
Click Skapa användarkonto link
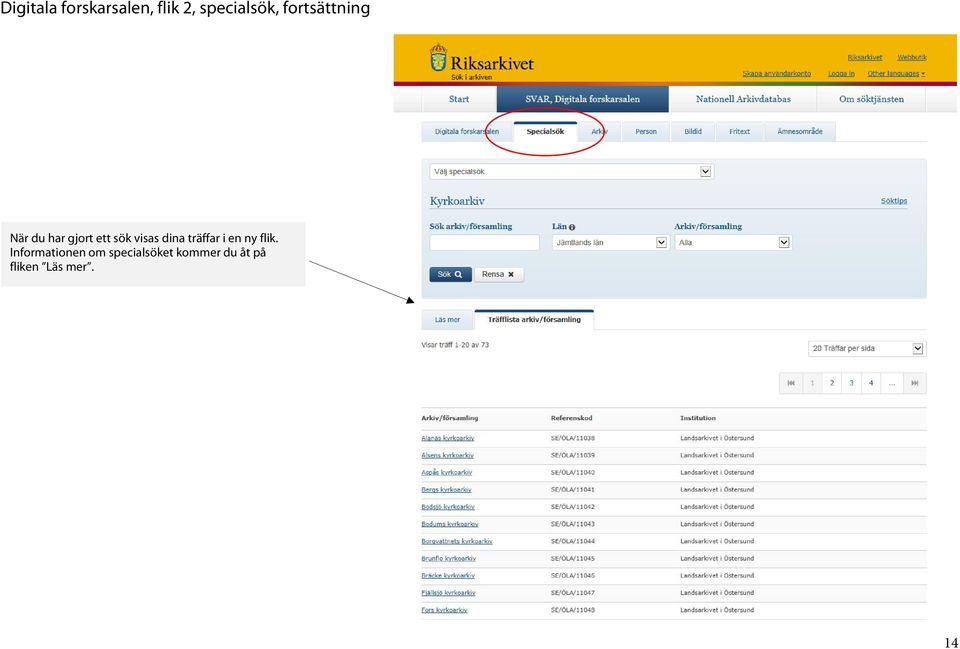pos(776,73)
